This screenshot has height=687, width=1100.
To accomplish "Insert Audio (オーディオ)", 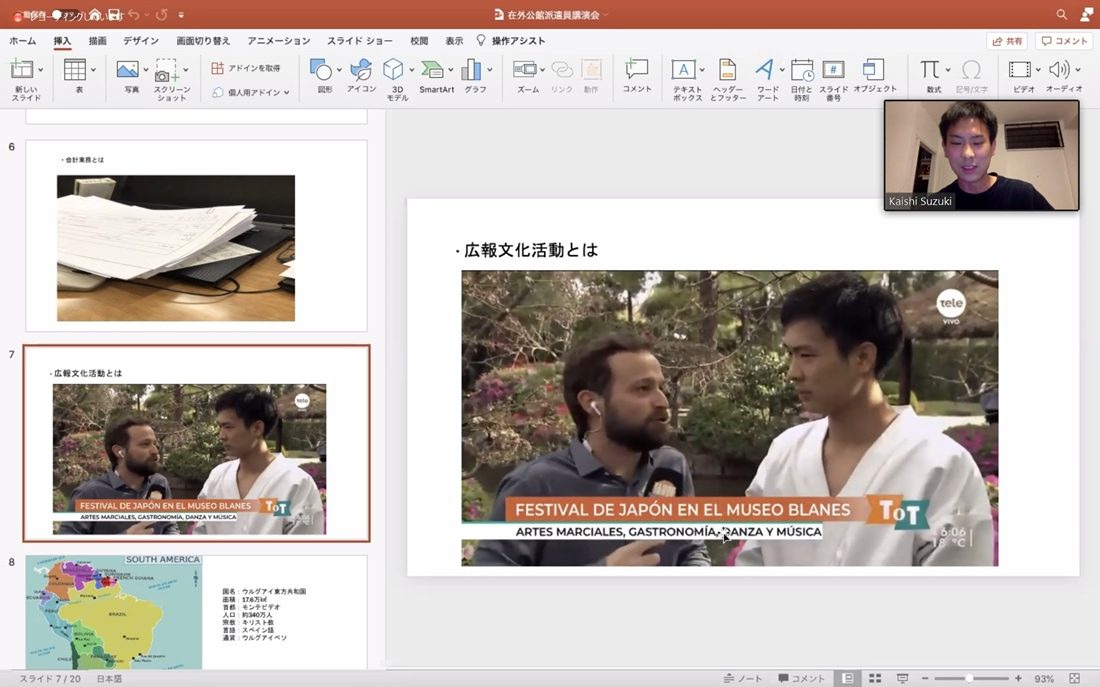I will click(1059, 69).
